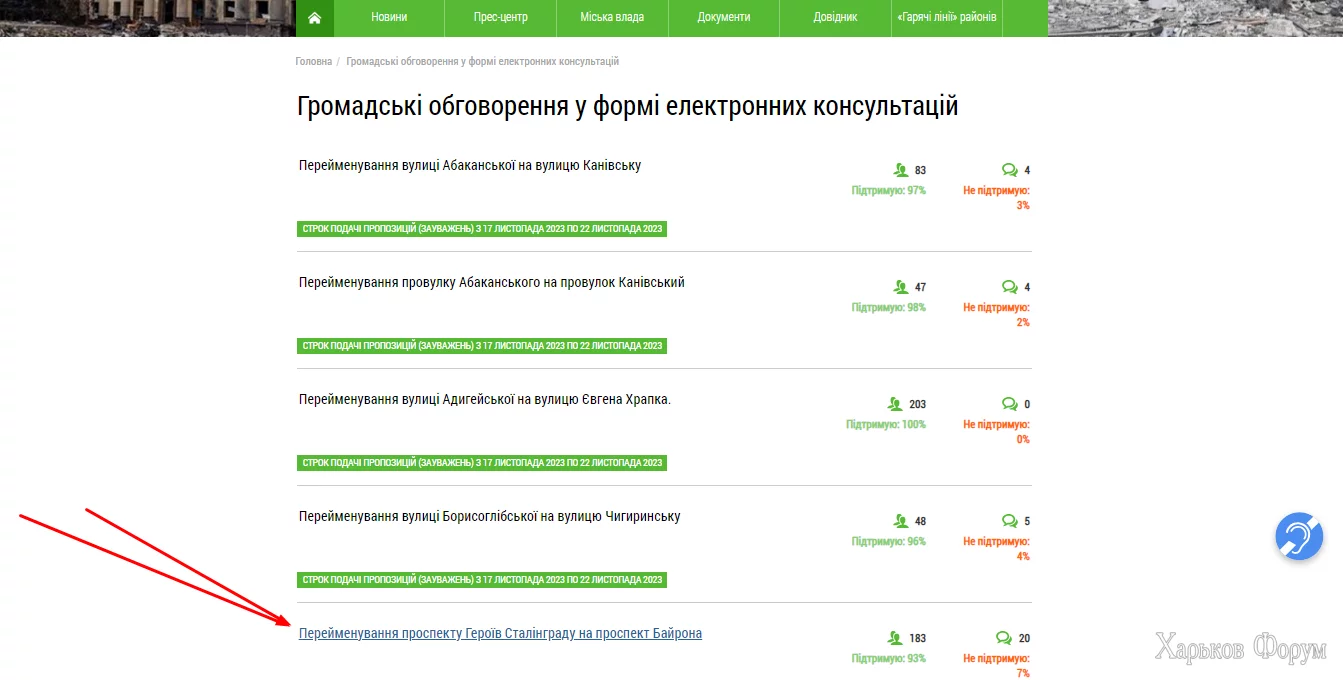Click the supporters icon beside 183
Viewport: 1343px width, 680px height.
pyautogui.click(x=895, y=638)
